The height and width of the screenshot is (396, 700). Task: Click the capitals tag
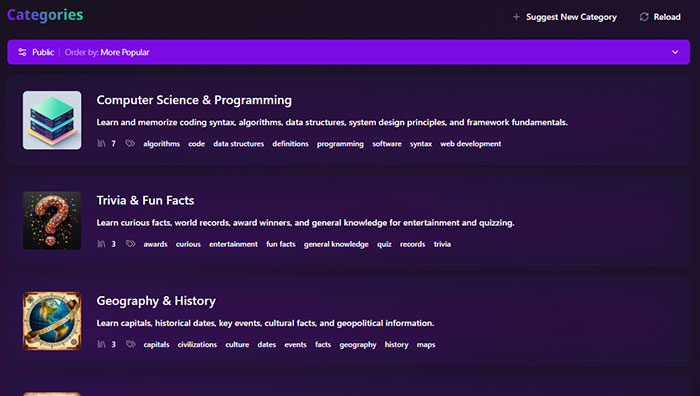click(x=156, y=345)
